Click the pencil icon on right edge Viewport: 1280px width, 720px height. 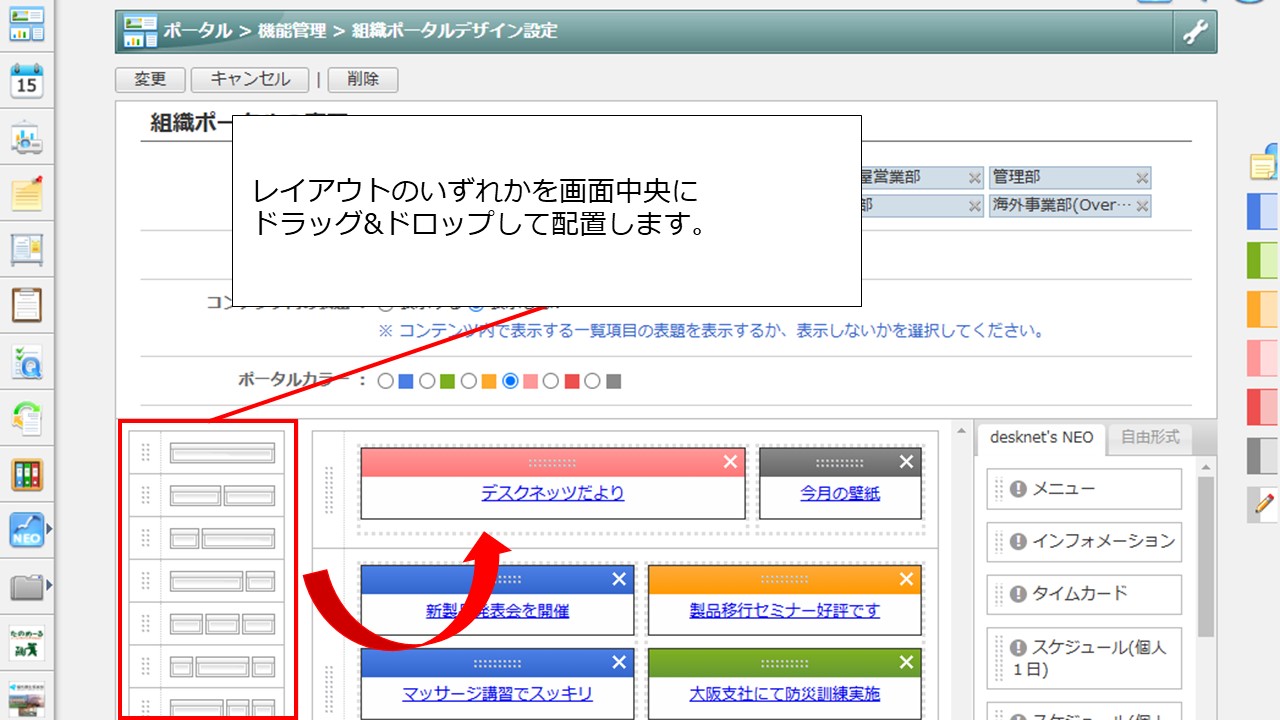point(1264,505)
